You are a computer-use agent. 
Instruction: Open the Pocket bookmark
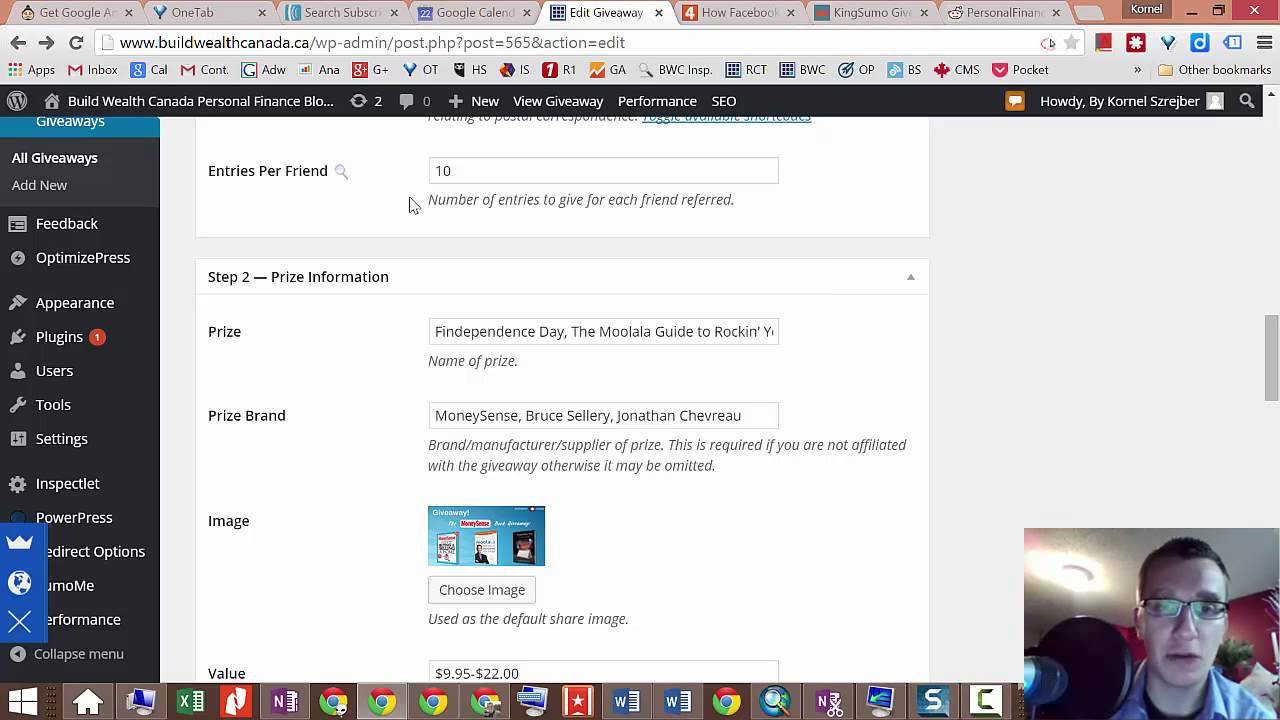pyautogui.click(x=1019, y=70)
